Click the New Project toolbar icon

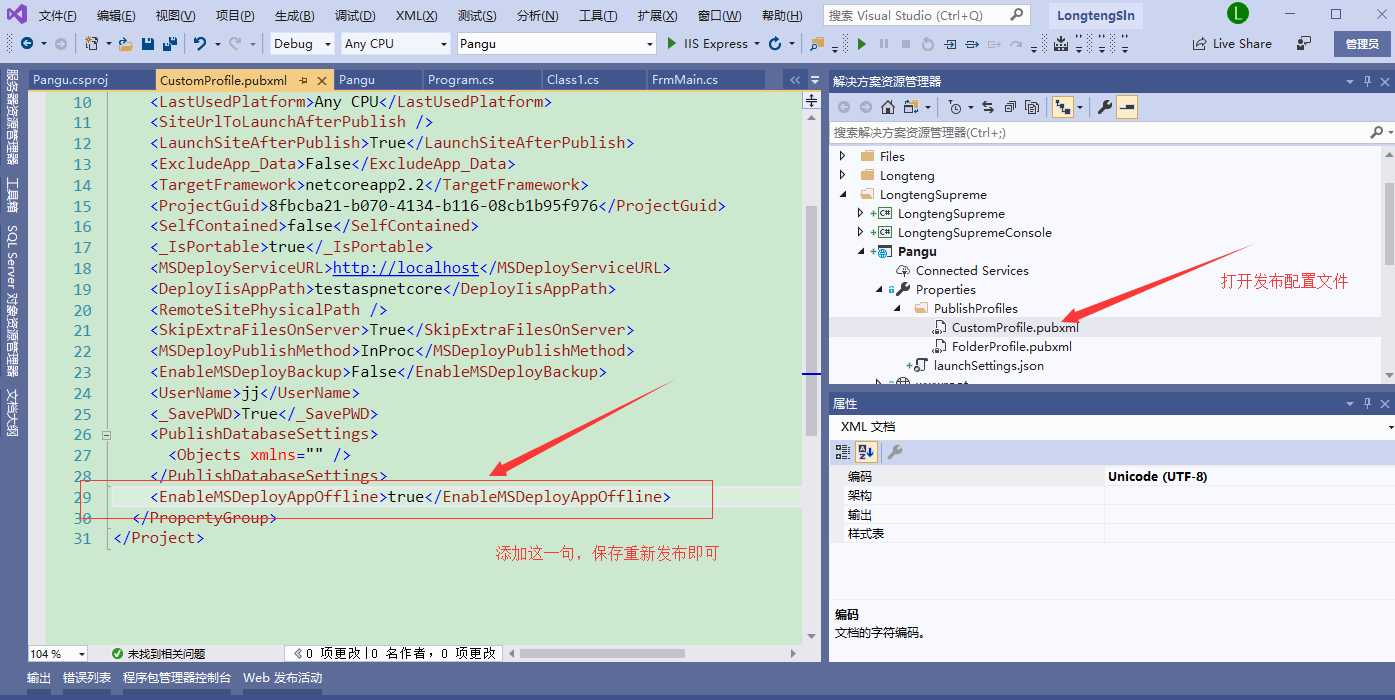(x=91, y=44)
